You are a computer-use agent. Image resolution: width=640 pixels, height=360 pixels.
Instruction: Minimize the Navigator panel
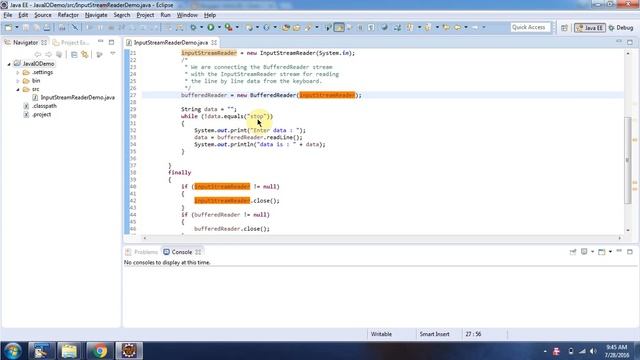[x=100, y=42]
